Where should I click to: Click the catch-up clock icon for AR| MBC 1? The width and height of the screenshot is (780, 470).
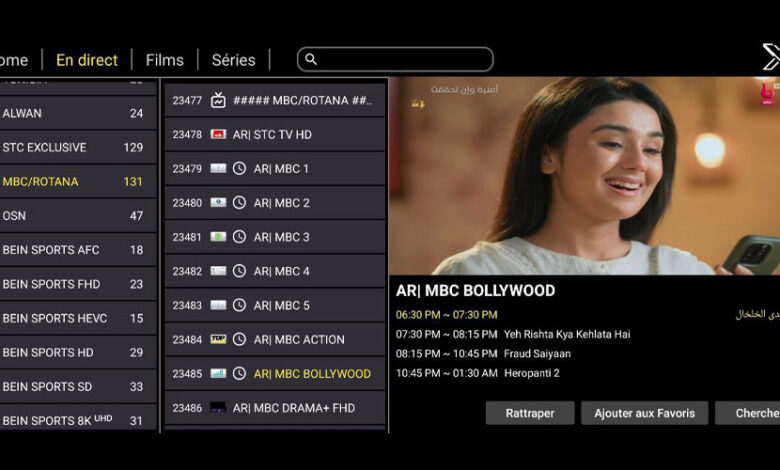(239, 169)
